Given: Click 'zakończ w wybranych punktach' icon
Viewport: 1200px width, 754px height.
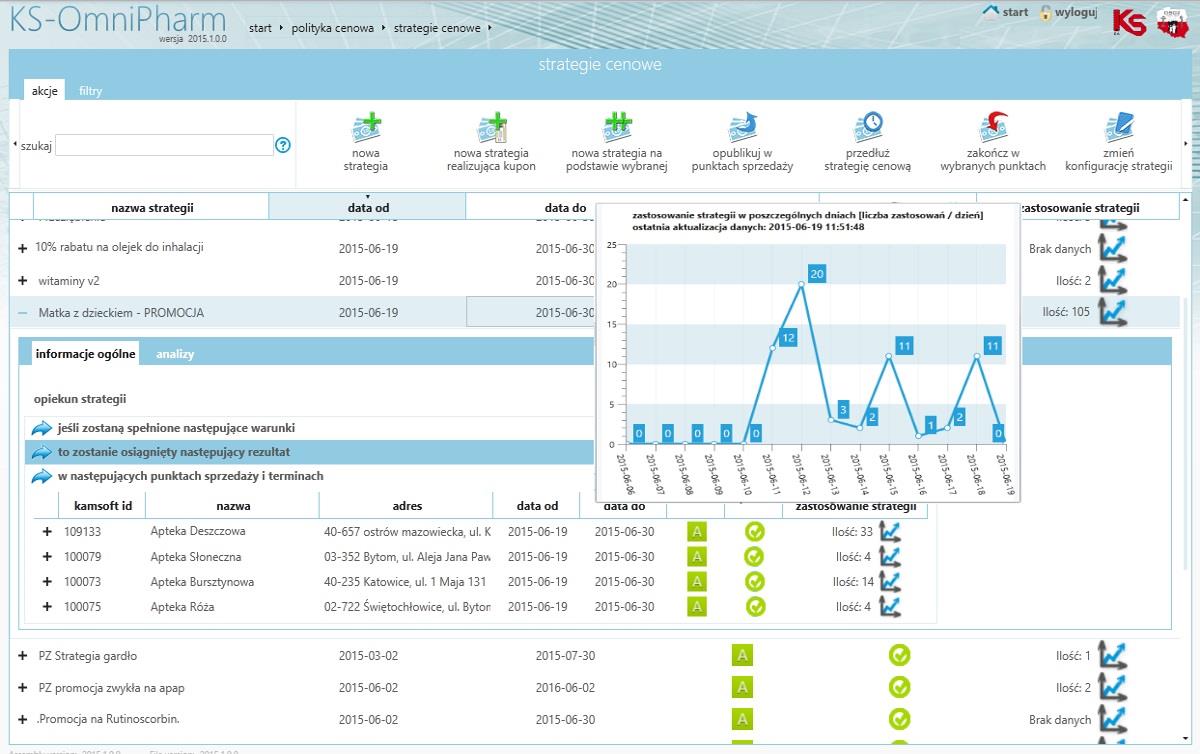Looking at the screenshot, I should tap(993, 128).
